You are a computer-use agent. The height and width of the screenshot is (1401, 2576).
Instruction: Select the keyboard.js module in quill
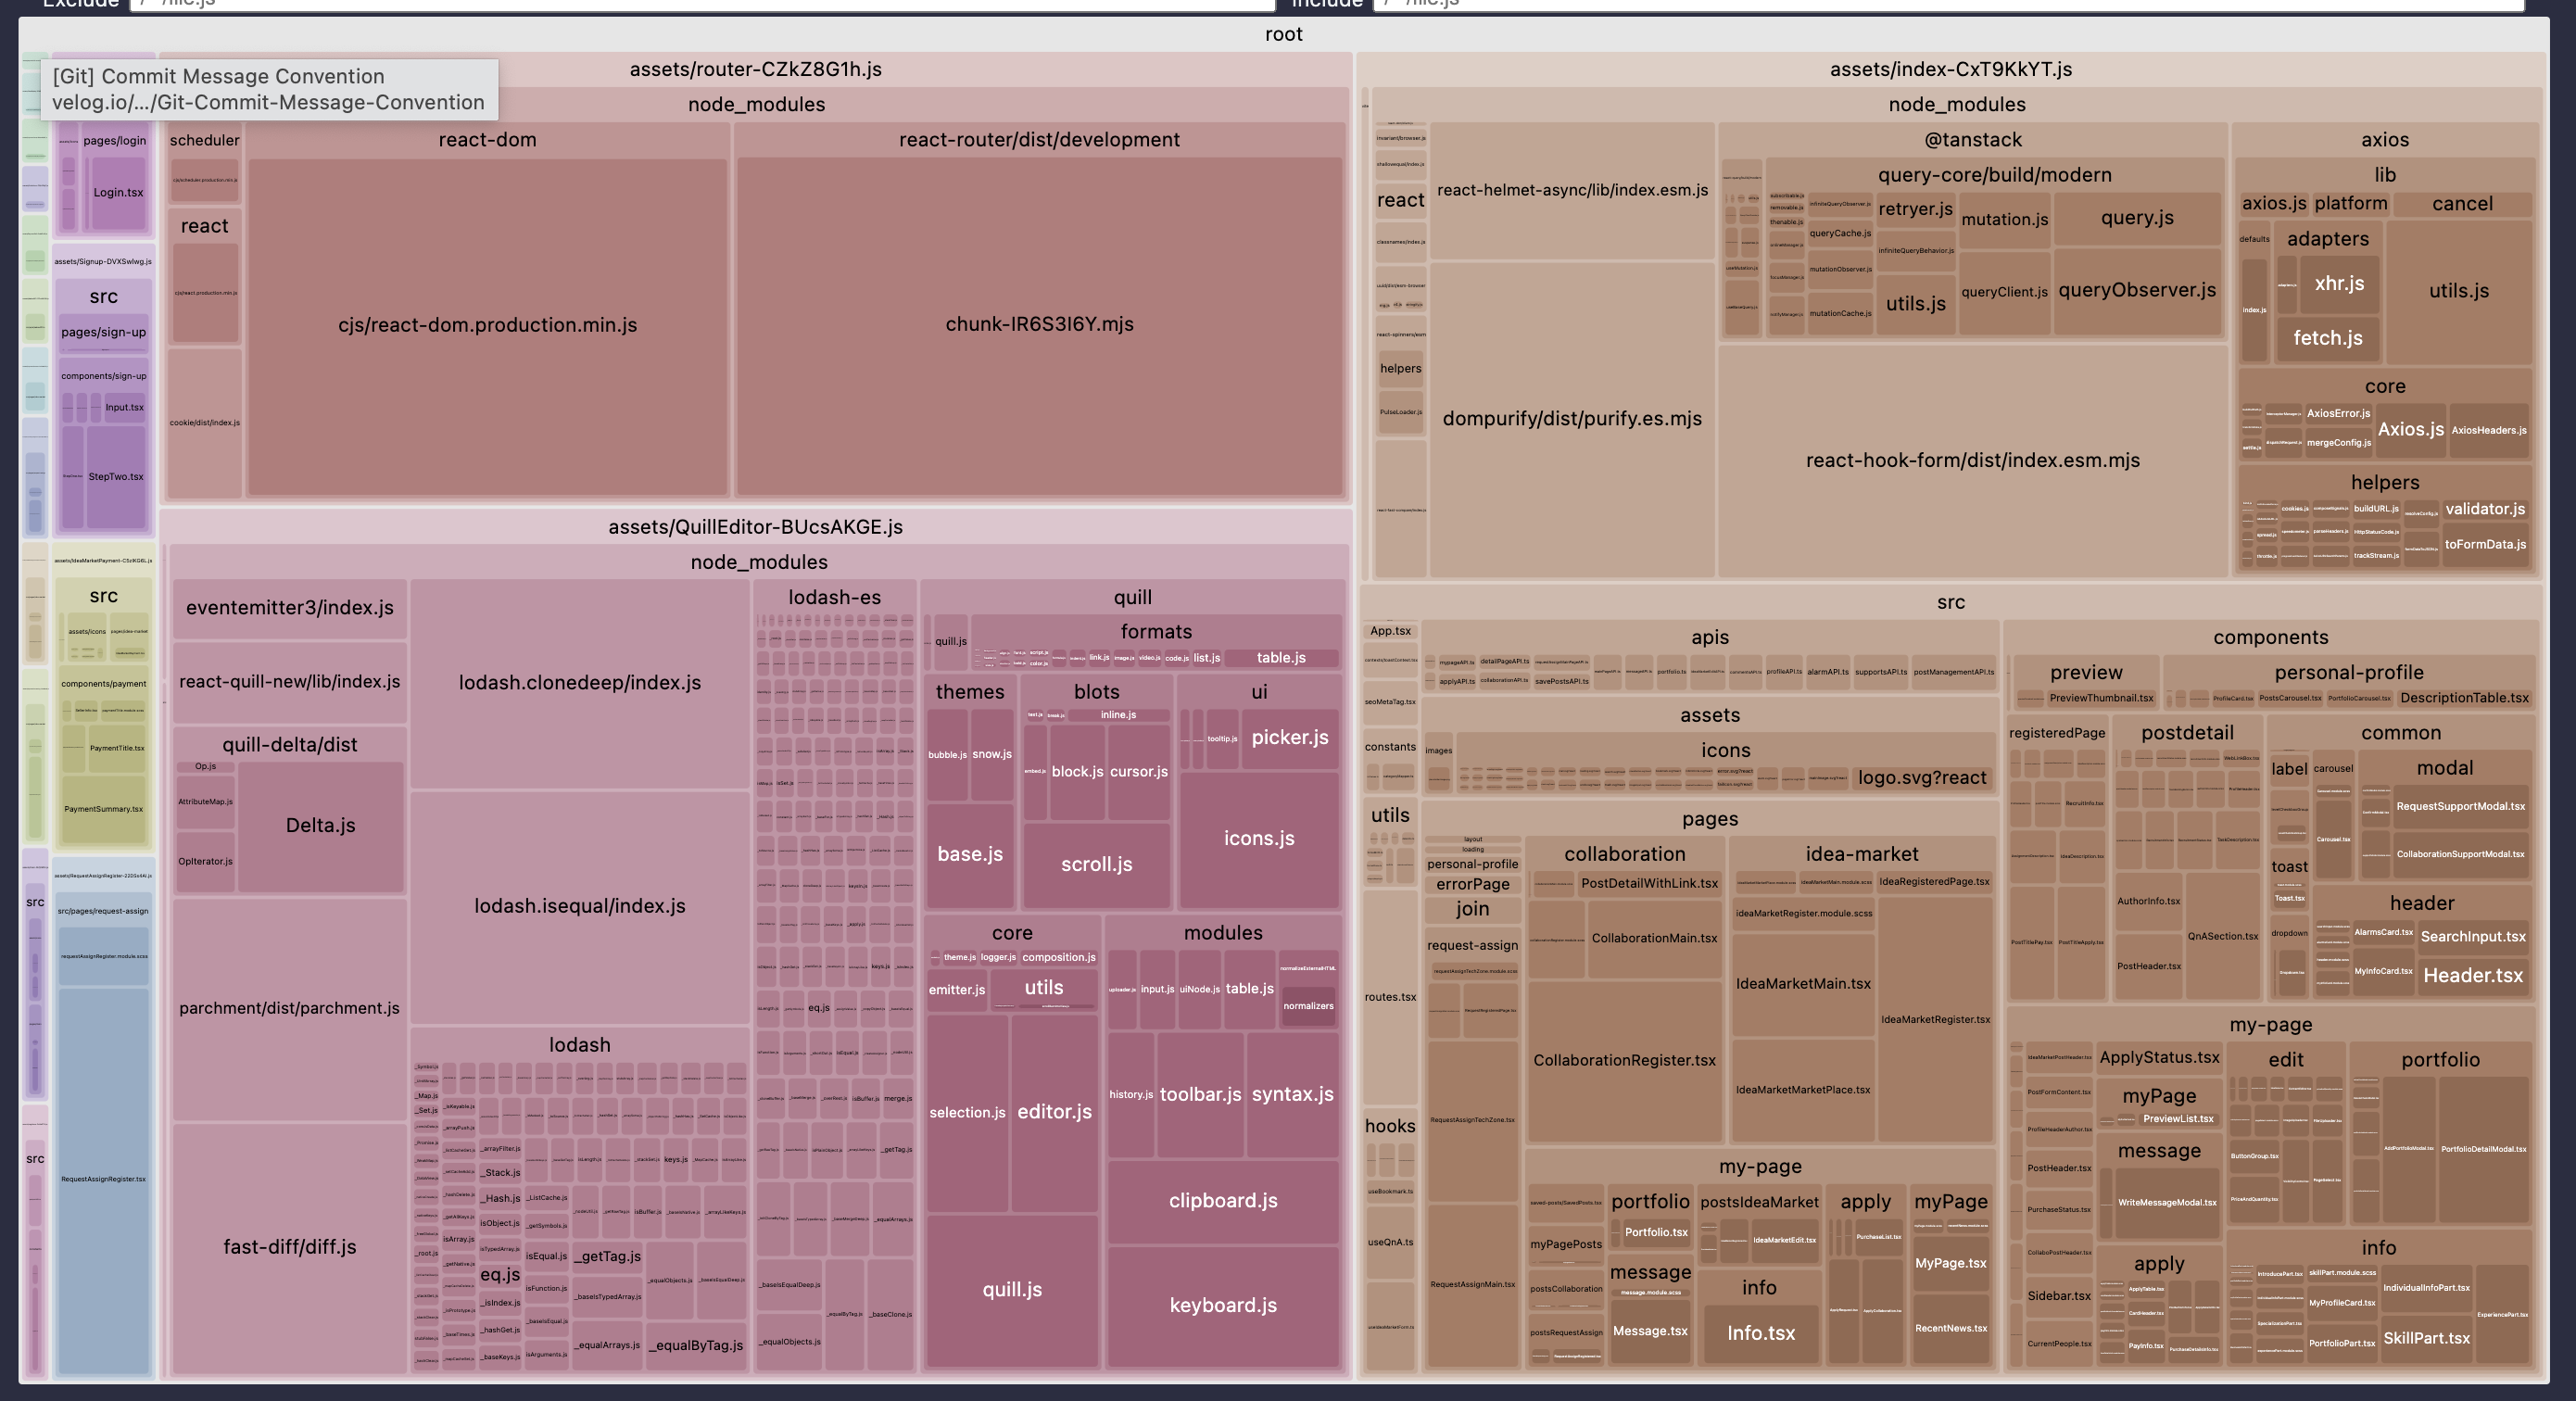(x=1222, y=1305)
